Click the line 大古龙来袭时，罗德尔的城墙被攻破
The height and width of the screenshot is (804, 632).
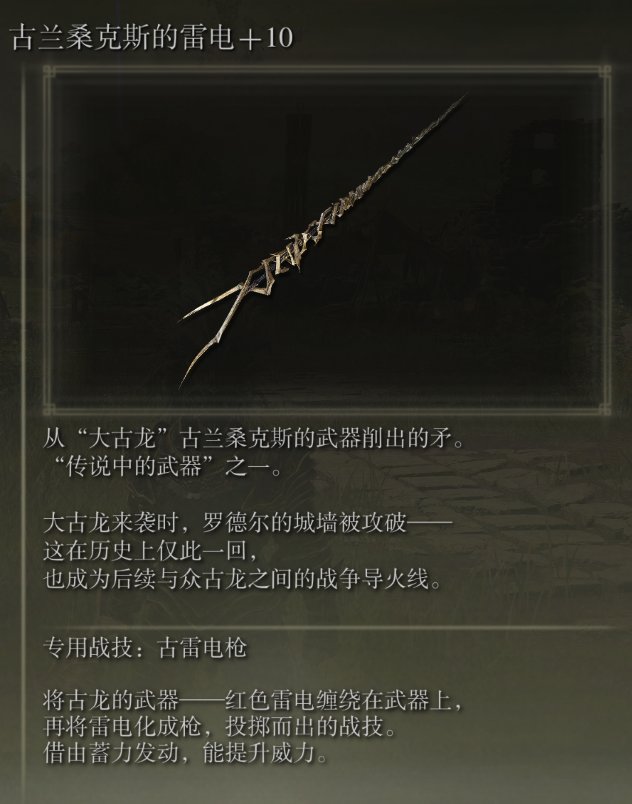point(248,523)
